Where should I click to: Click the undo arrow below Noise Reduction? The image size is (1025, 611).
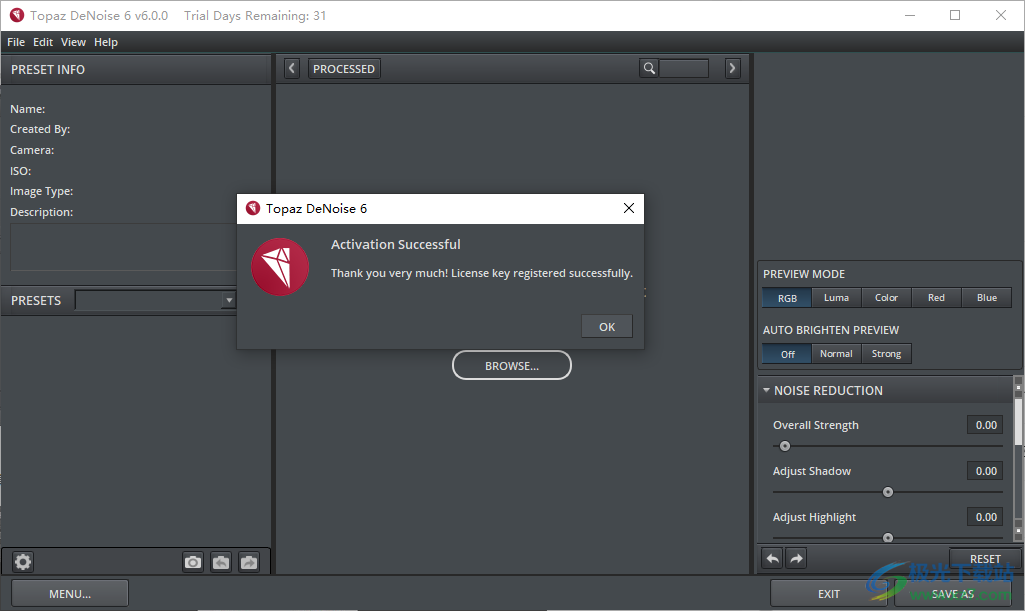772,558
